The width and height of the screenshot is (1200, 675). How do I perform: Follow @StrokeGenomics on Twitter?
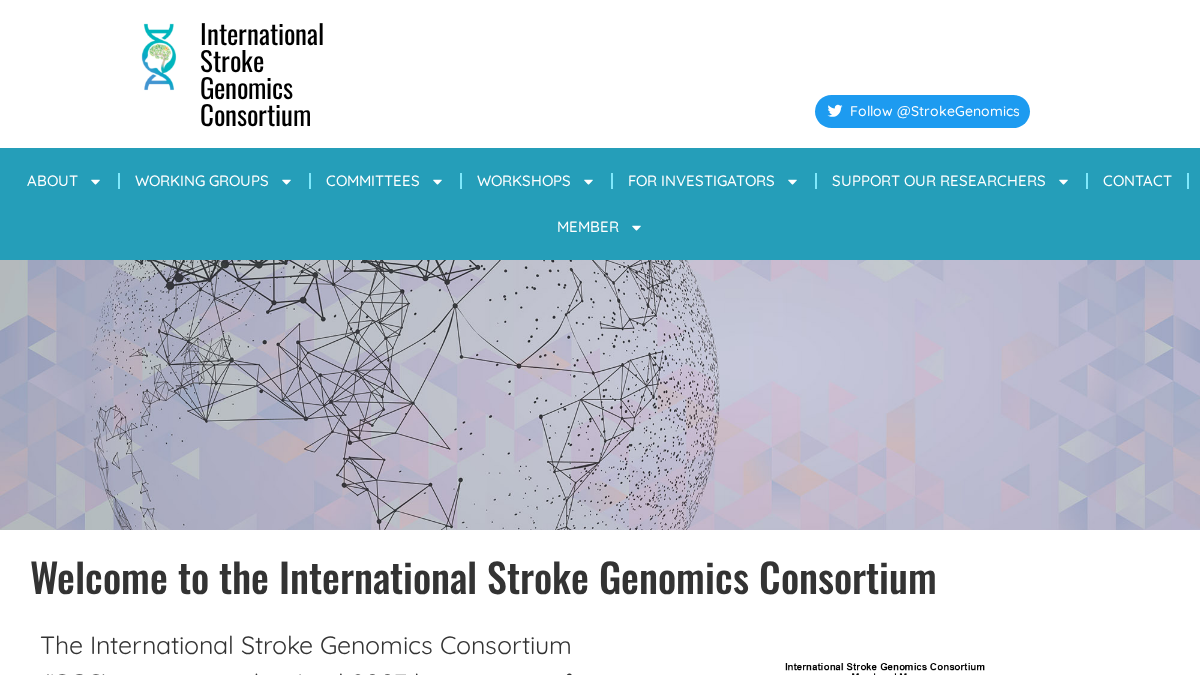[922, 111]
